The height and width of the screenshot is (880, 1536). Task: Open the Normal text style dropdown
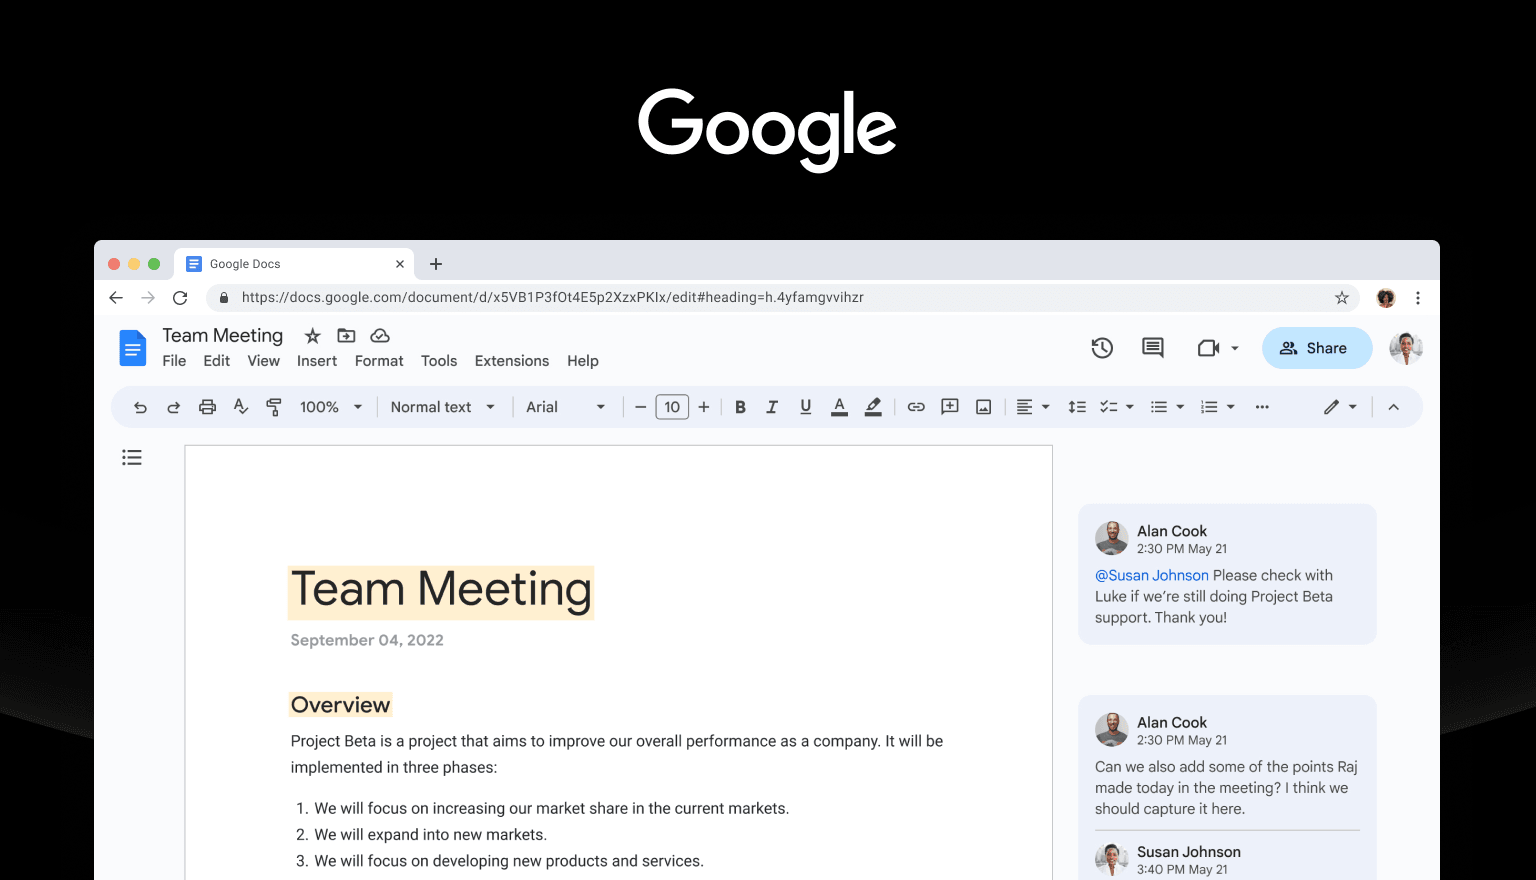[443, 407]
